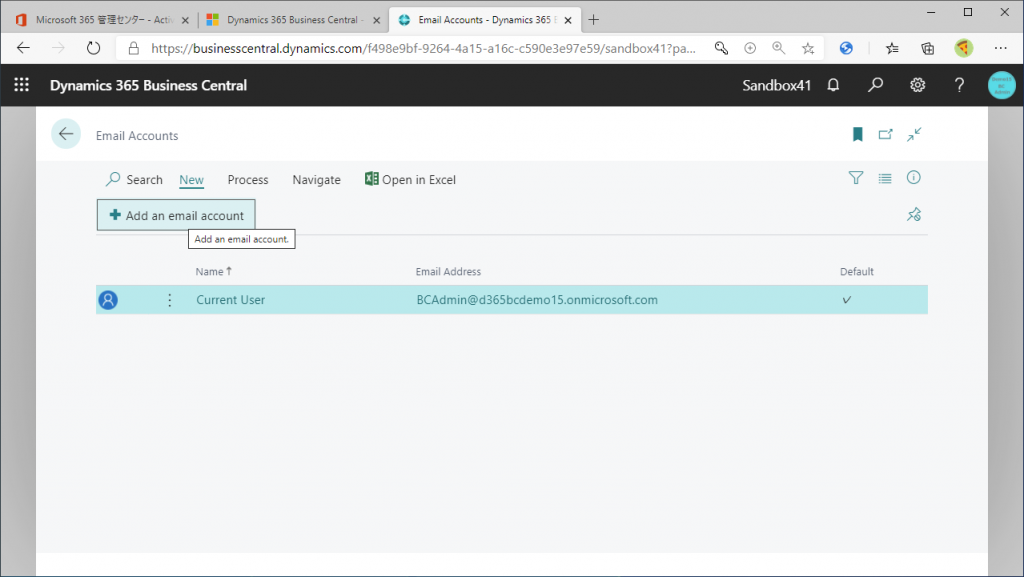Open browser zoom magnifier control

tap(778, 48)
